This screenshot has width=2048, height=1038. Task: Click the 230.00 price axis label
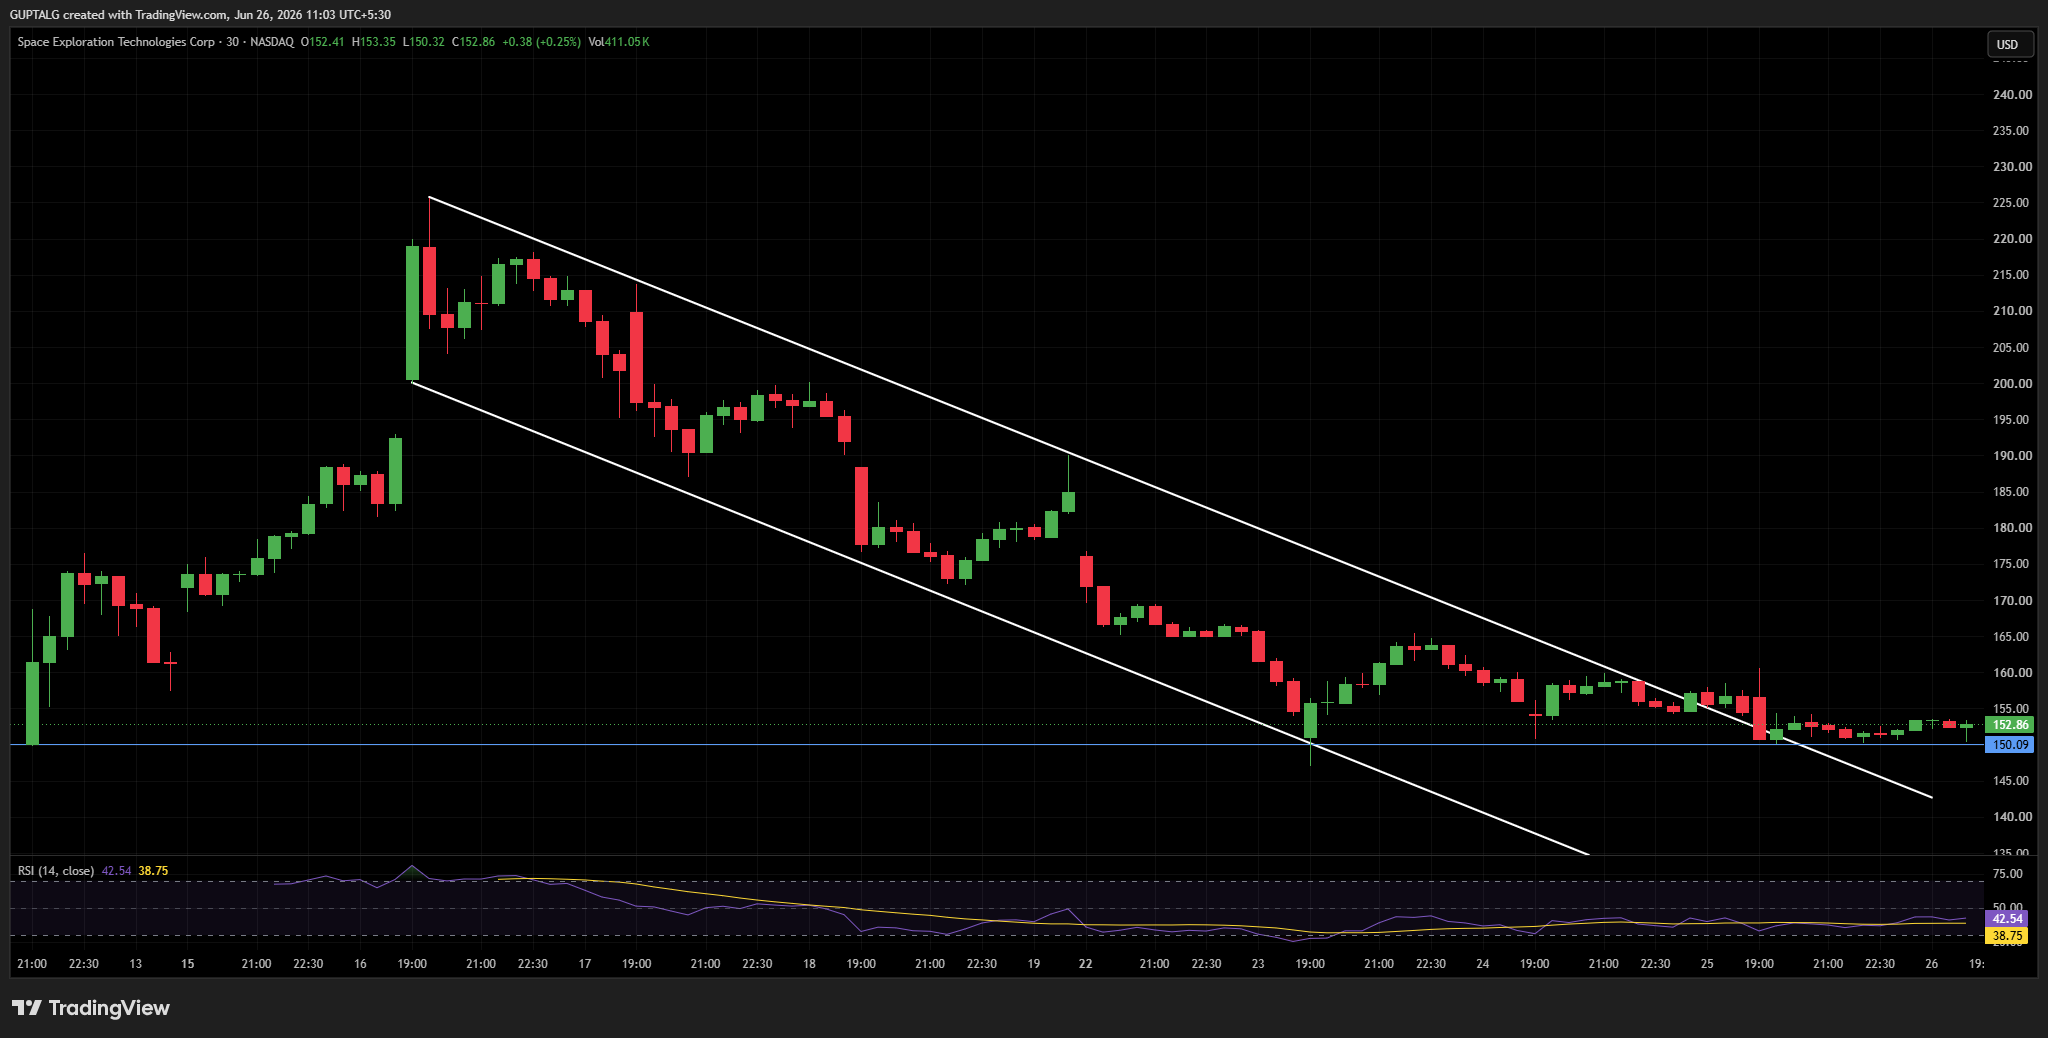pyautogui.click(x=2012, y=167)
